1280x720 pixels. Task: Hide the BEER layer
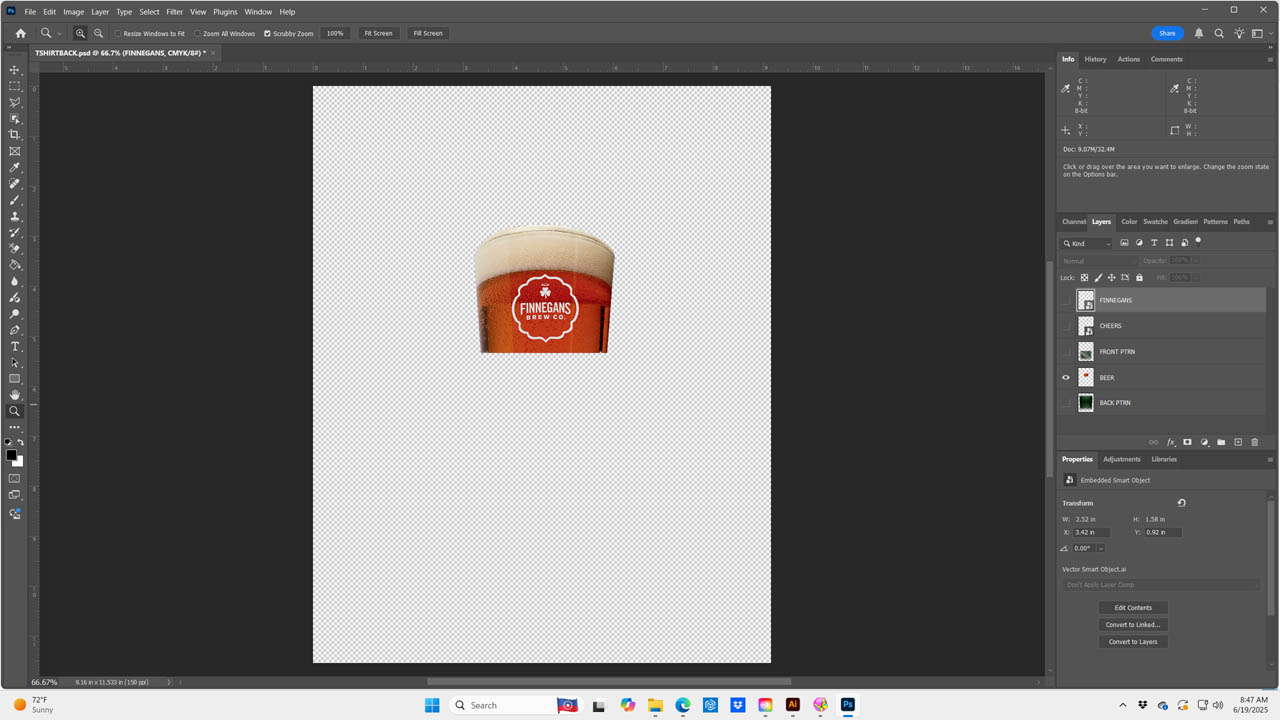point(1066,378)
